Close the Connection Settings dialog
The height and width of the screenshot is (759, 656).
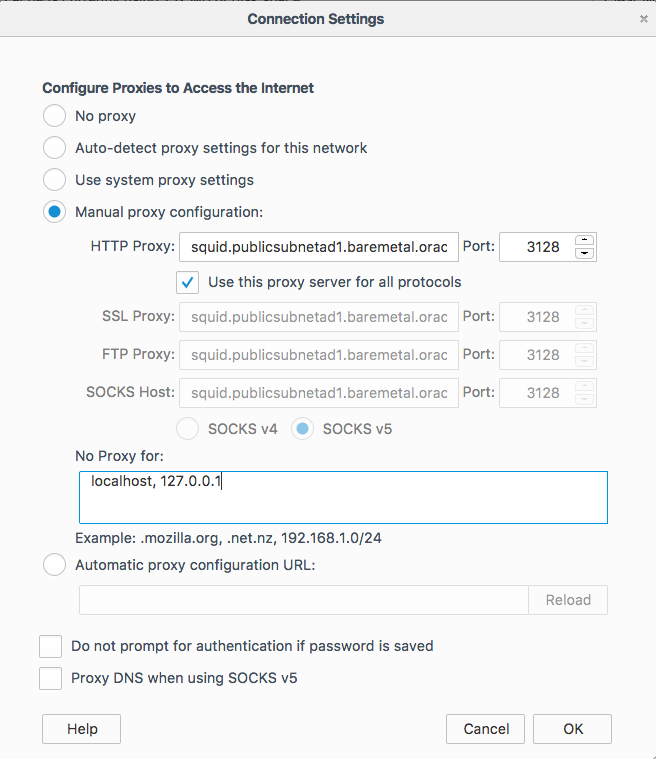pos(643,19)
